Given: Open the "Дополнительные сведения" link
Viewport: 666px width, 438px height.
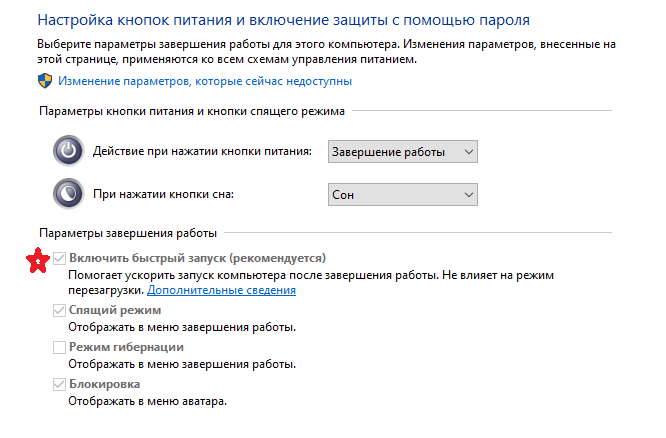Looking at the screenshot, I should tap(221, 290).
